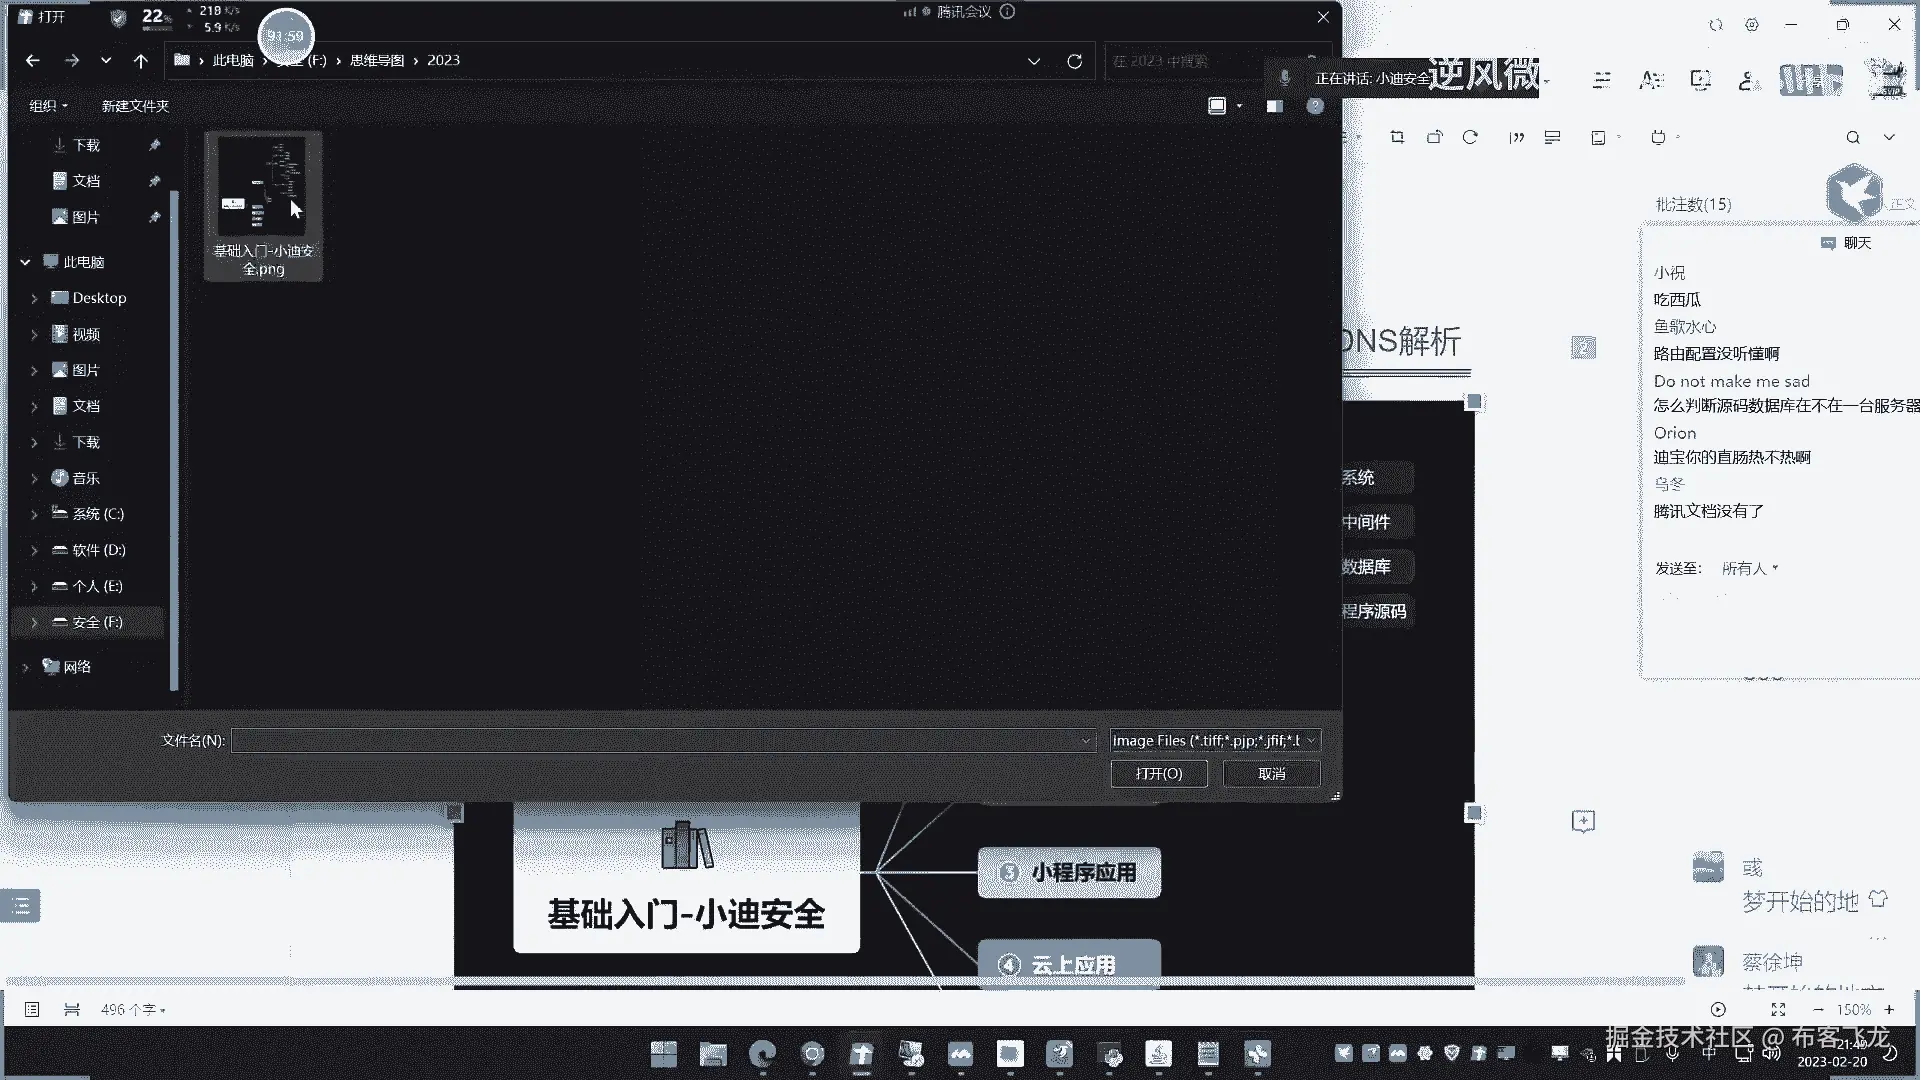Image resolution: width=1920 pixels, height=1080 pixels.
Task: Click the Back arrow in file dialog
Action: point(33,61)
